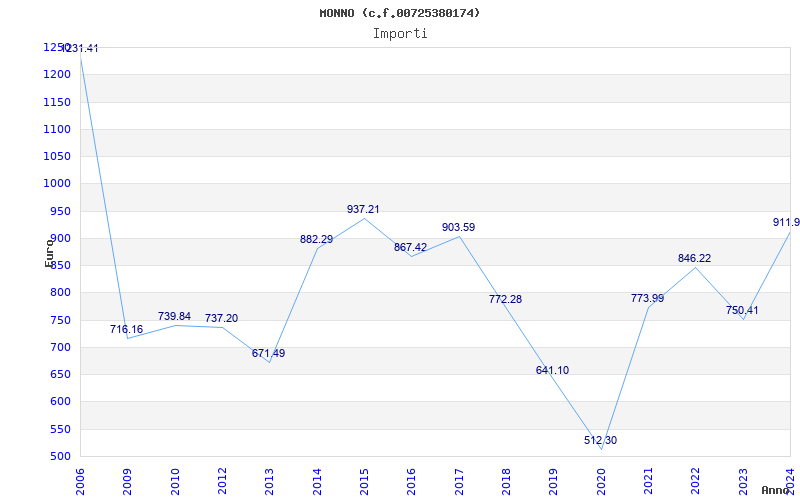Screen dimensions: 800x500
Task: Click the 1150 y-axis tick label
Action: click(x=57, y=102)
